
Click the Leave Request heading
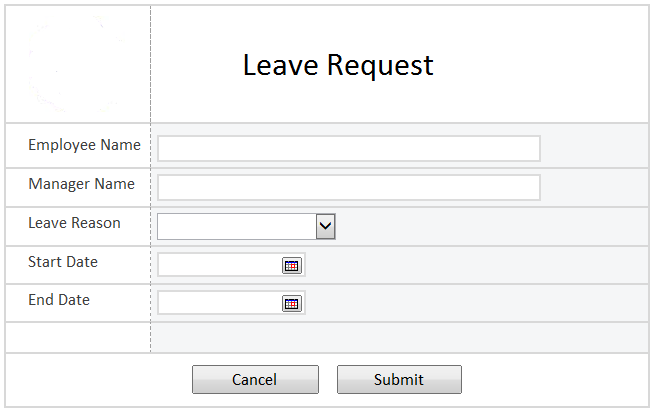pyautogui.click(x=338, y=65)
